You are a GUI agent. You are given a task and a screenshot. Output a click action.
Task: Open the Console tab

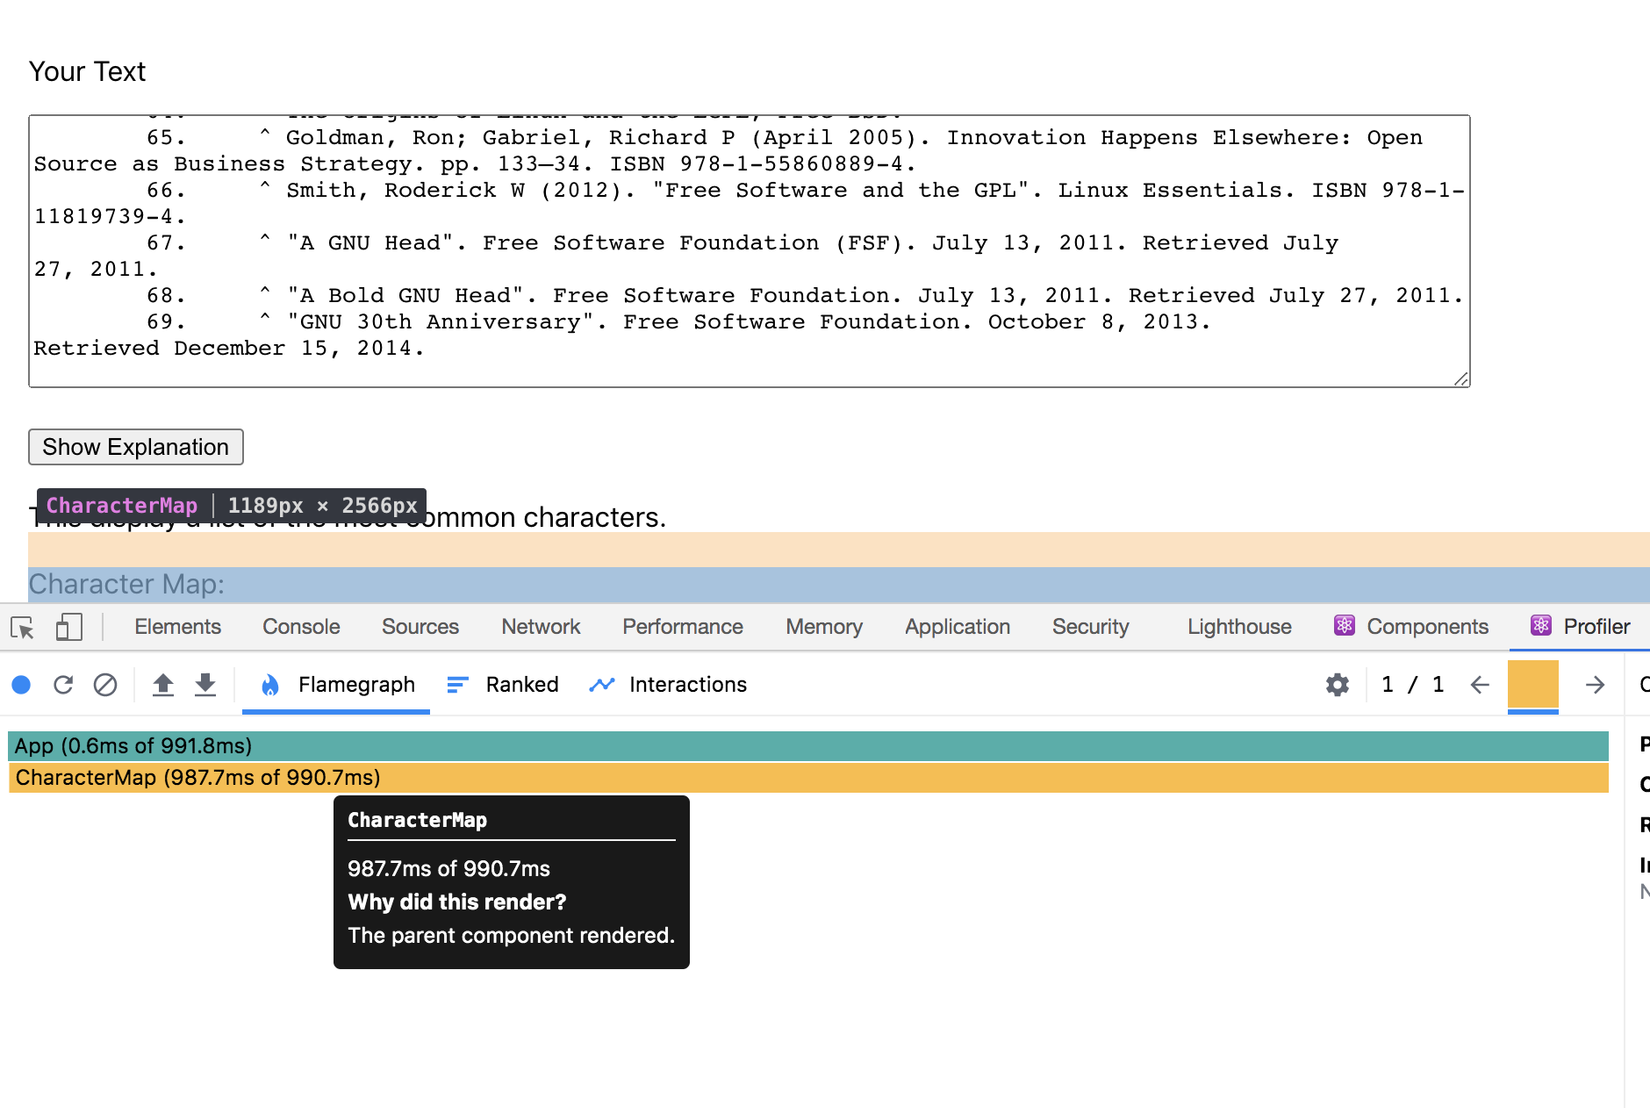point(301,627)
